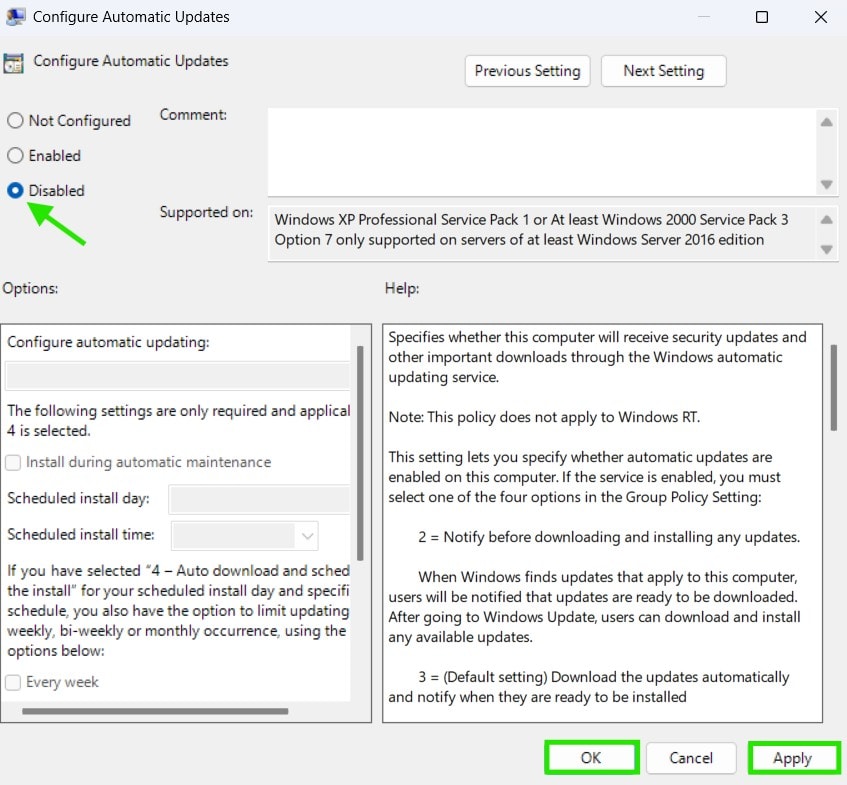Image resolution: width=847 pixels, height=785 pixels.
Task: Minimize the dialog window
Action: click(x=704, y=17)
